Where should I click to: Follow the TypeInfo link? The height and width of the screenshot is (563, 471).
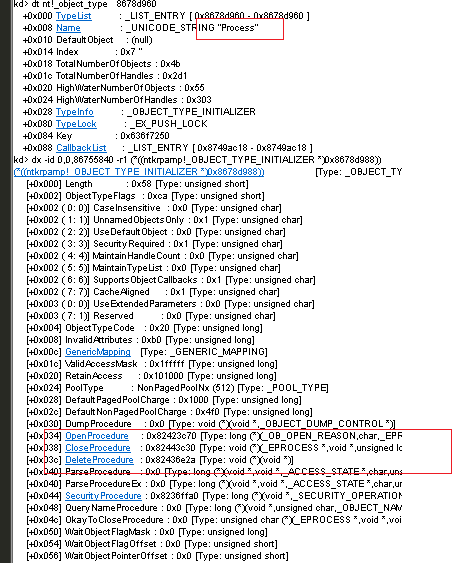(x=75, y=112)
